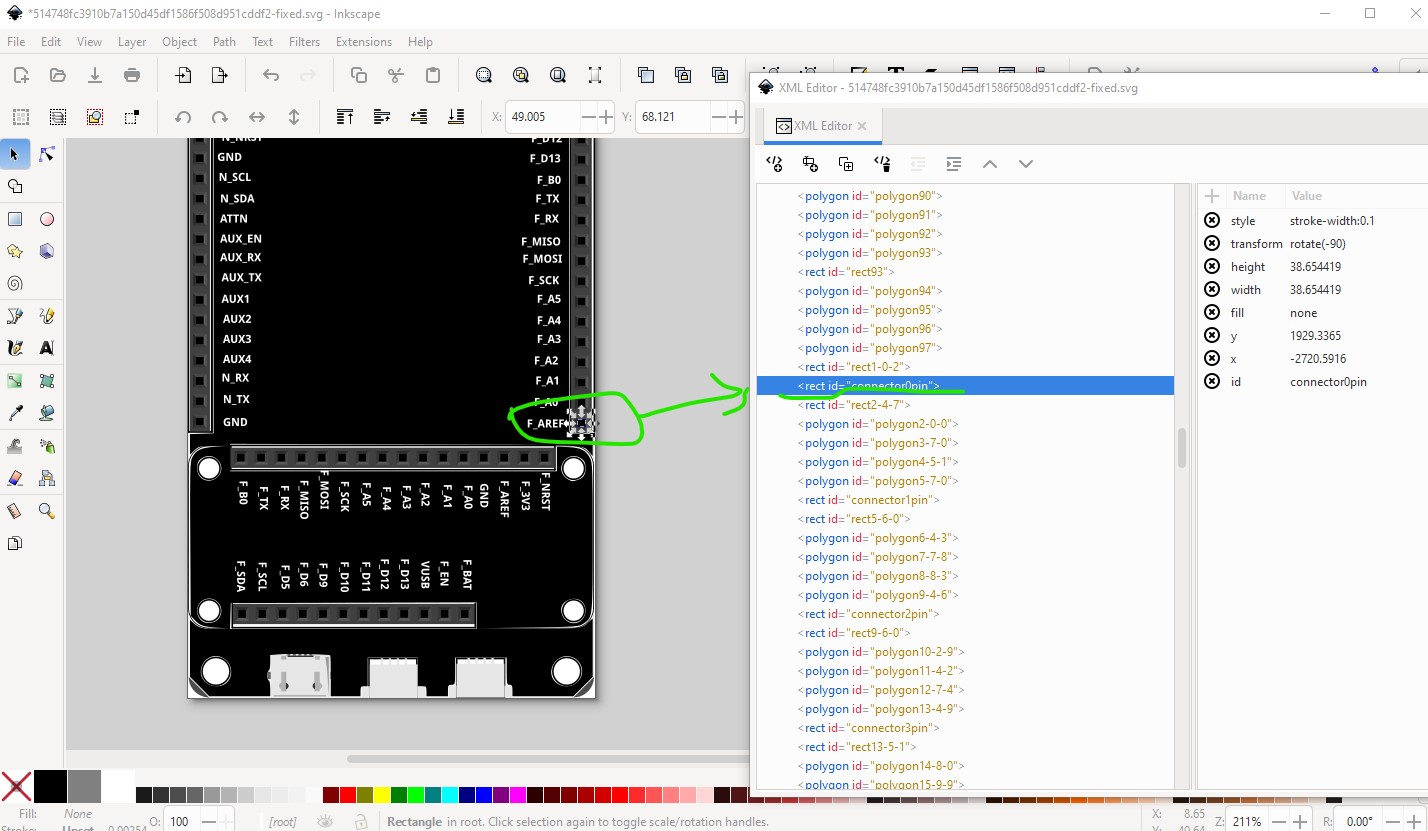Select the Measure ruler tool
This screenshot has height=831, width=1428.
click(x=15, y=510)
